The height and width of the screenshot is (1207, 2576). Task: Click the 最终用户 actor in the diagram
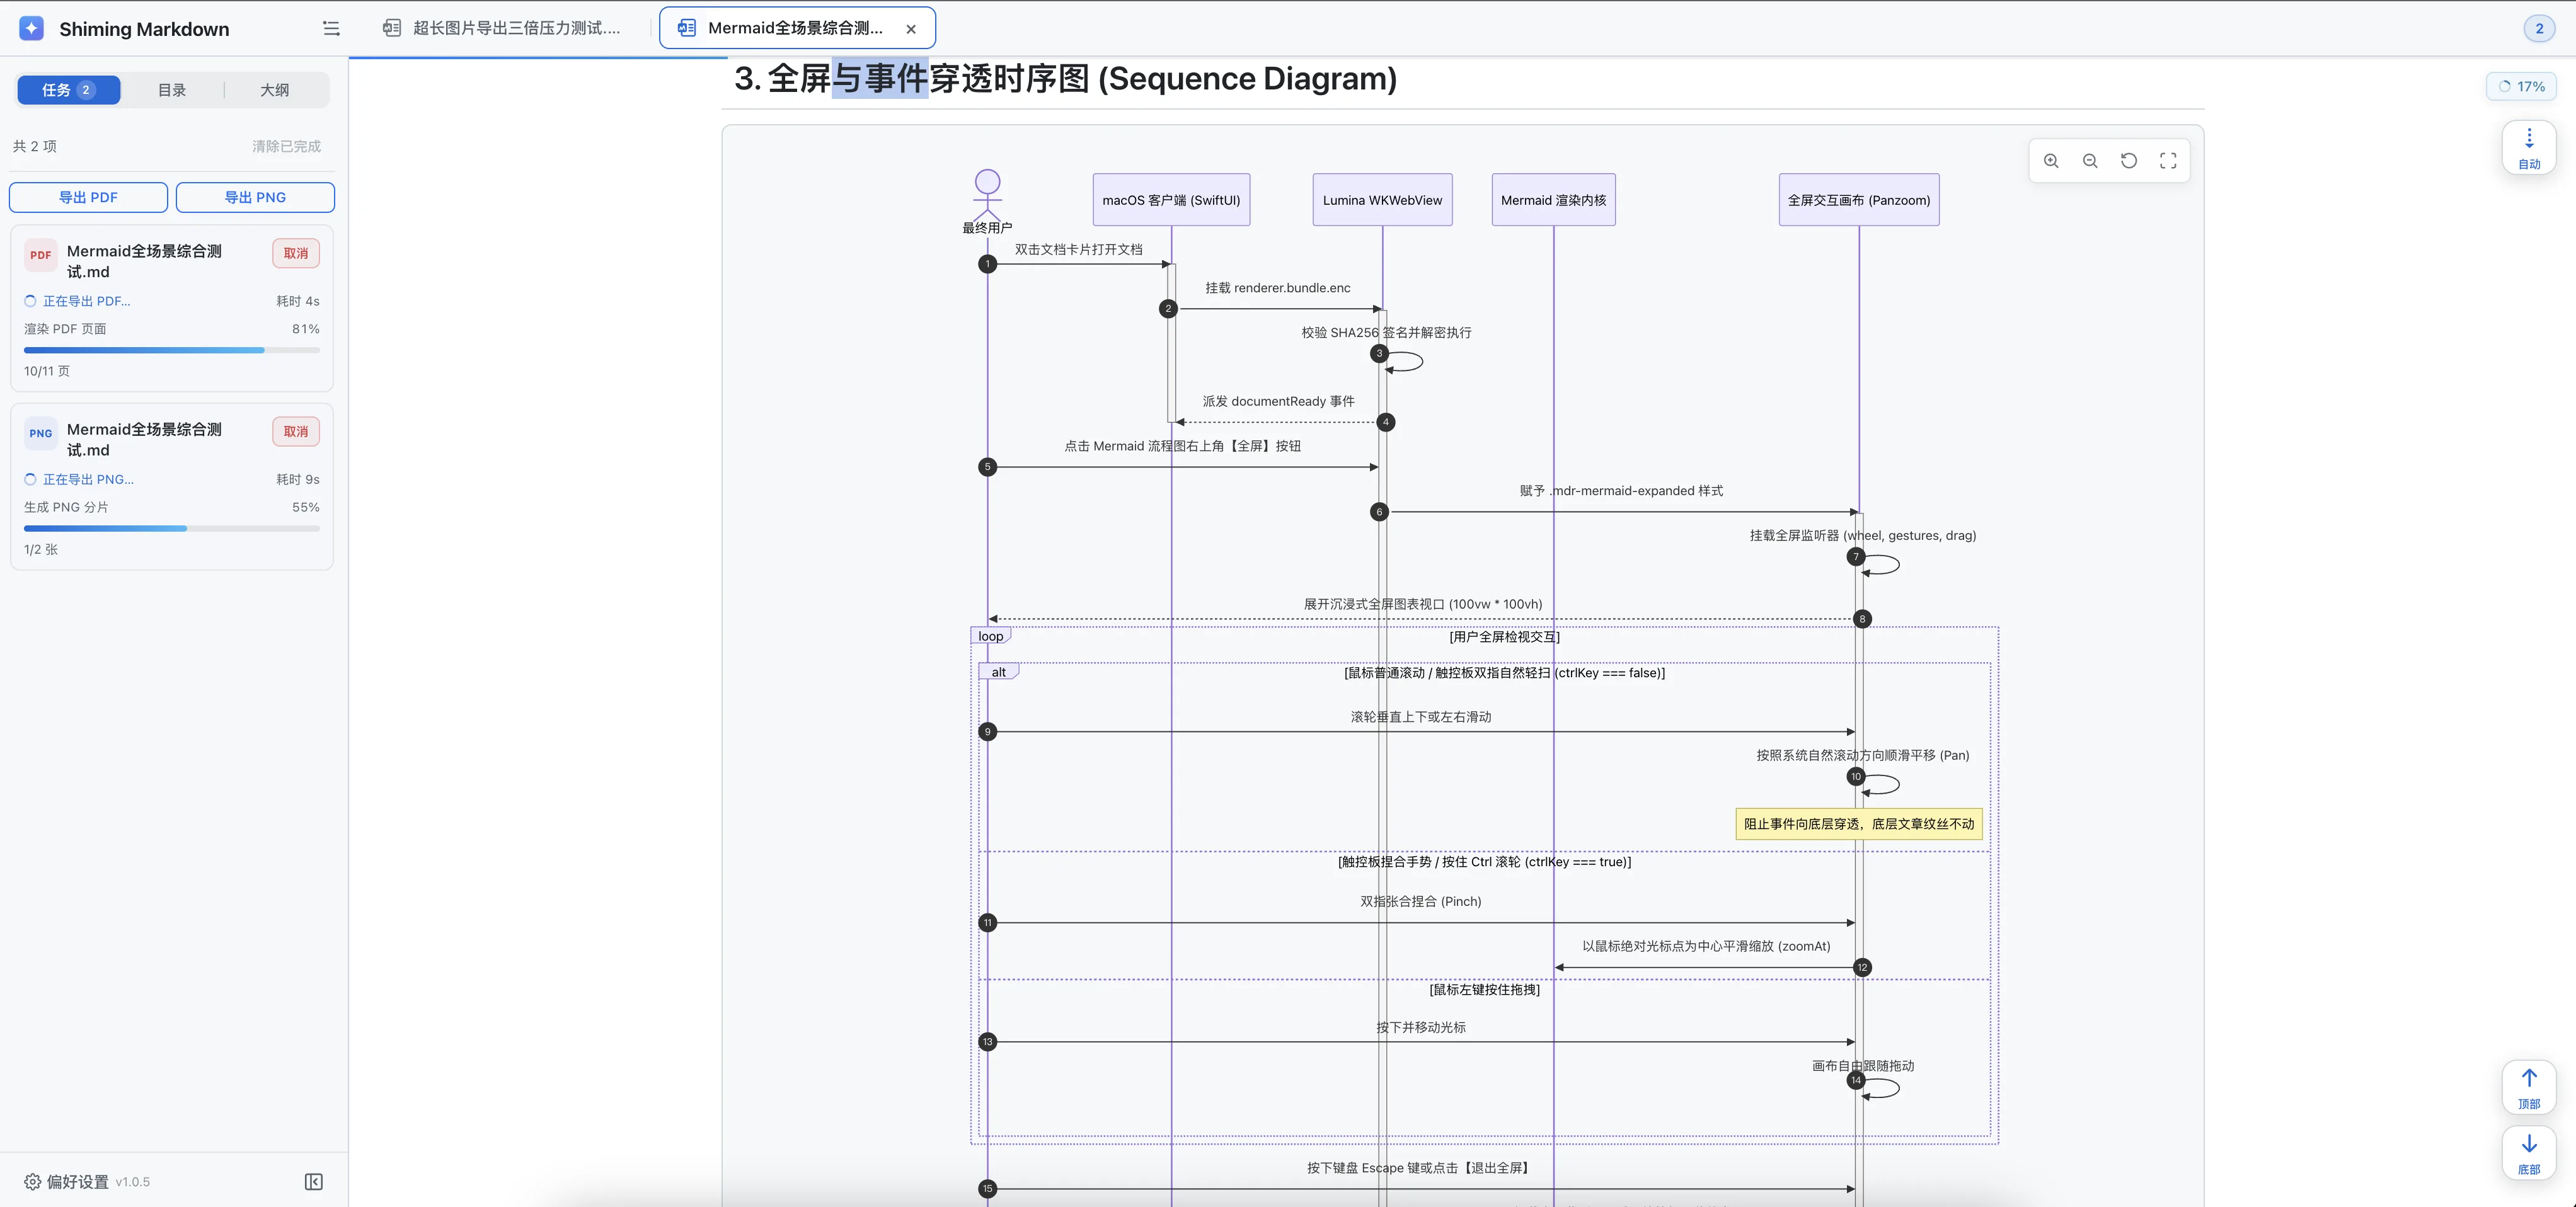pos(987,202)
